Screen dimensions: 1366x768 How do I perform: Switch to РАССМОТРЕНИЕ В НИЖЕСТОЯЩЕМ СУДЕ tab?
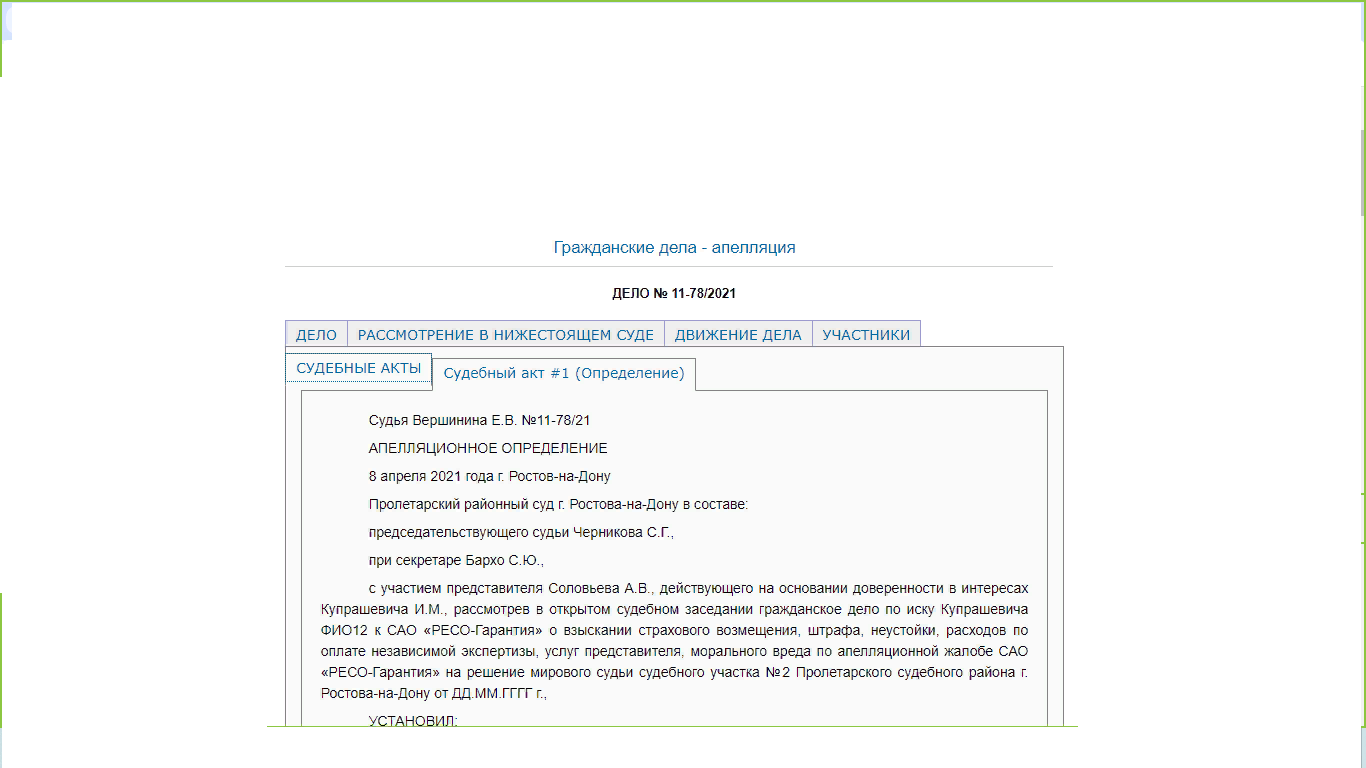point(505,335)
